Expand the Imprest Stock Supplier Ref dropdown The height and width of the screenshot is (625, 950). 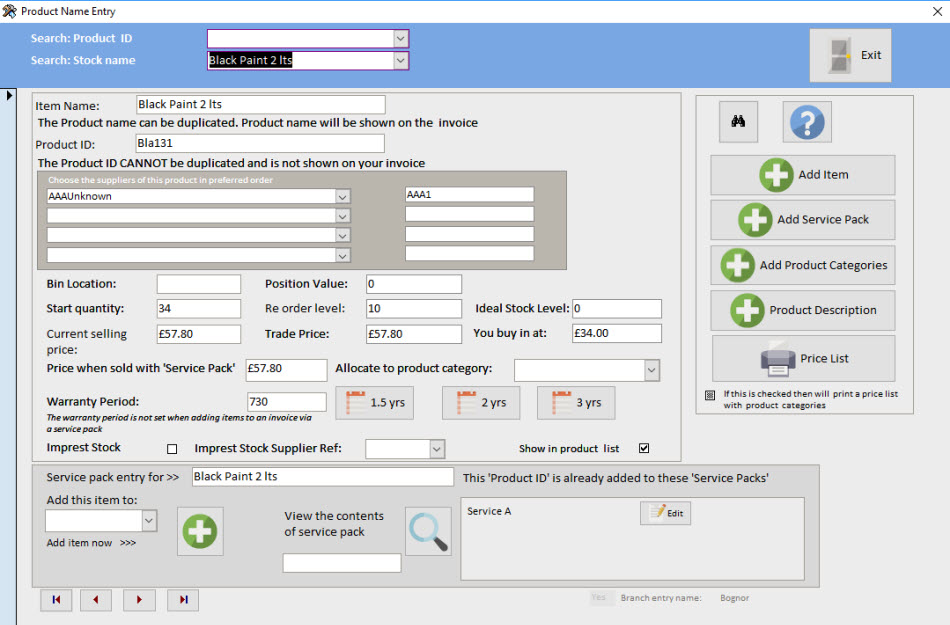[x=436, y=450]
